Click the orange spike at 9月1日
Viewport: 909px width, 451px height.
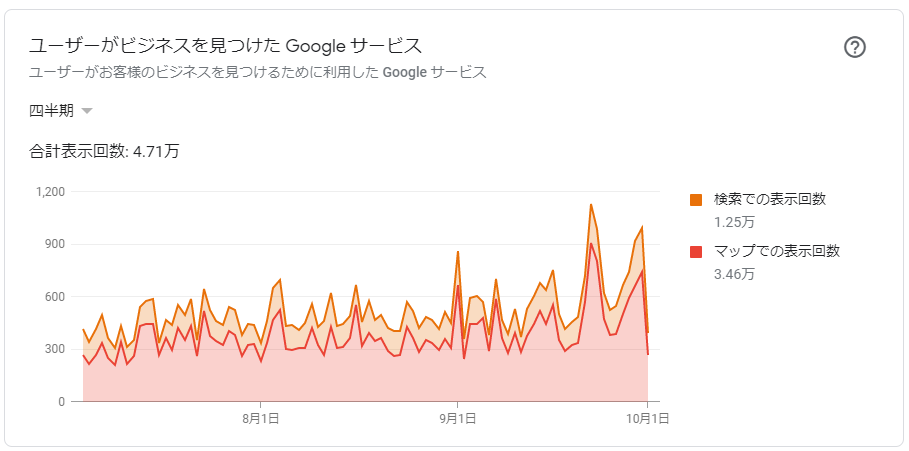(458, 252)
